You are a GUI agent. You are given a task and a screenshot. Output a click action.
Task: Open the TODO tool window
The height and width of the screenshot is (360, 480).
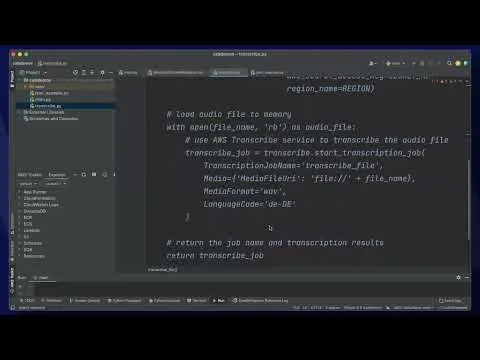pyautogui.click(x=27, y=300)
